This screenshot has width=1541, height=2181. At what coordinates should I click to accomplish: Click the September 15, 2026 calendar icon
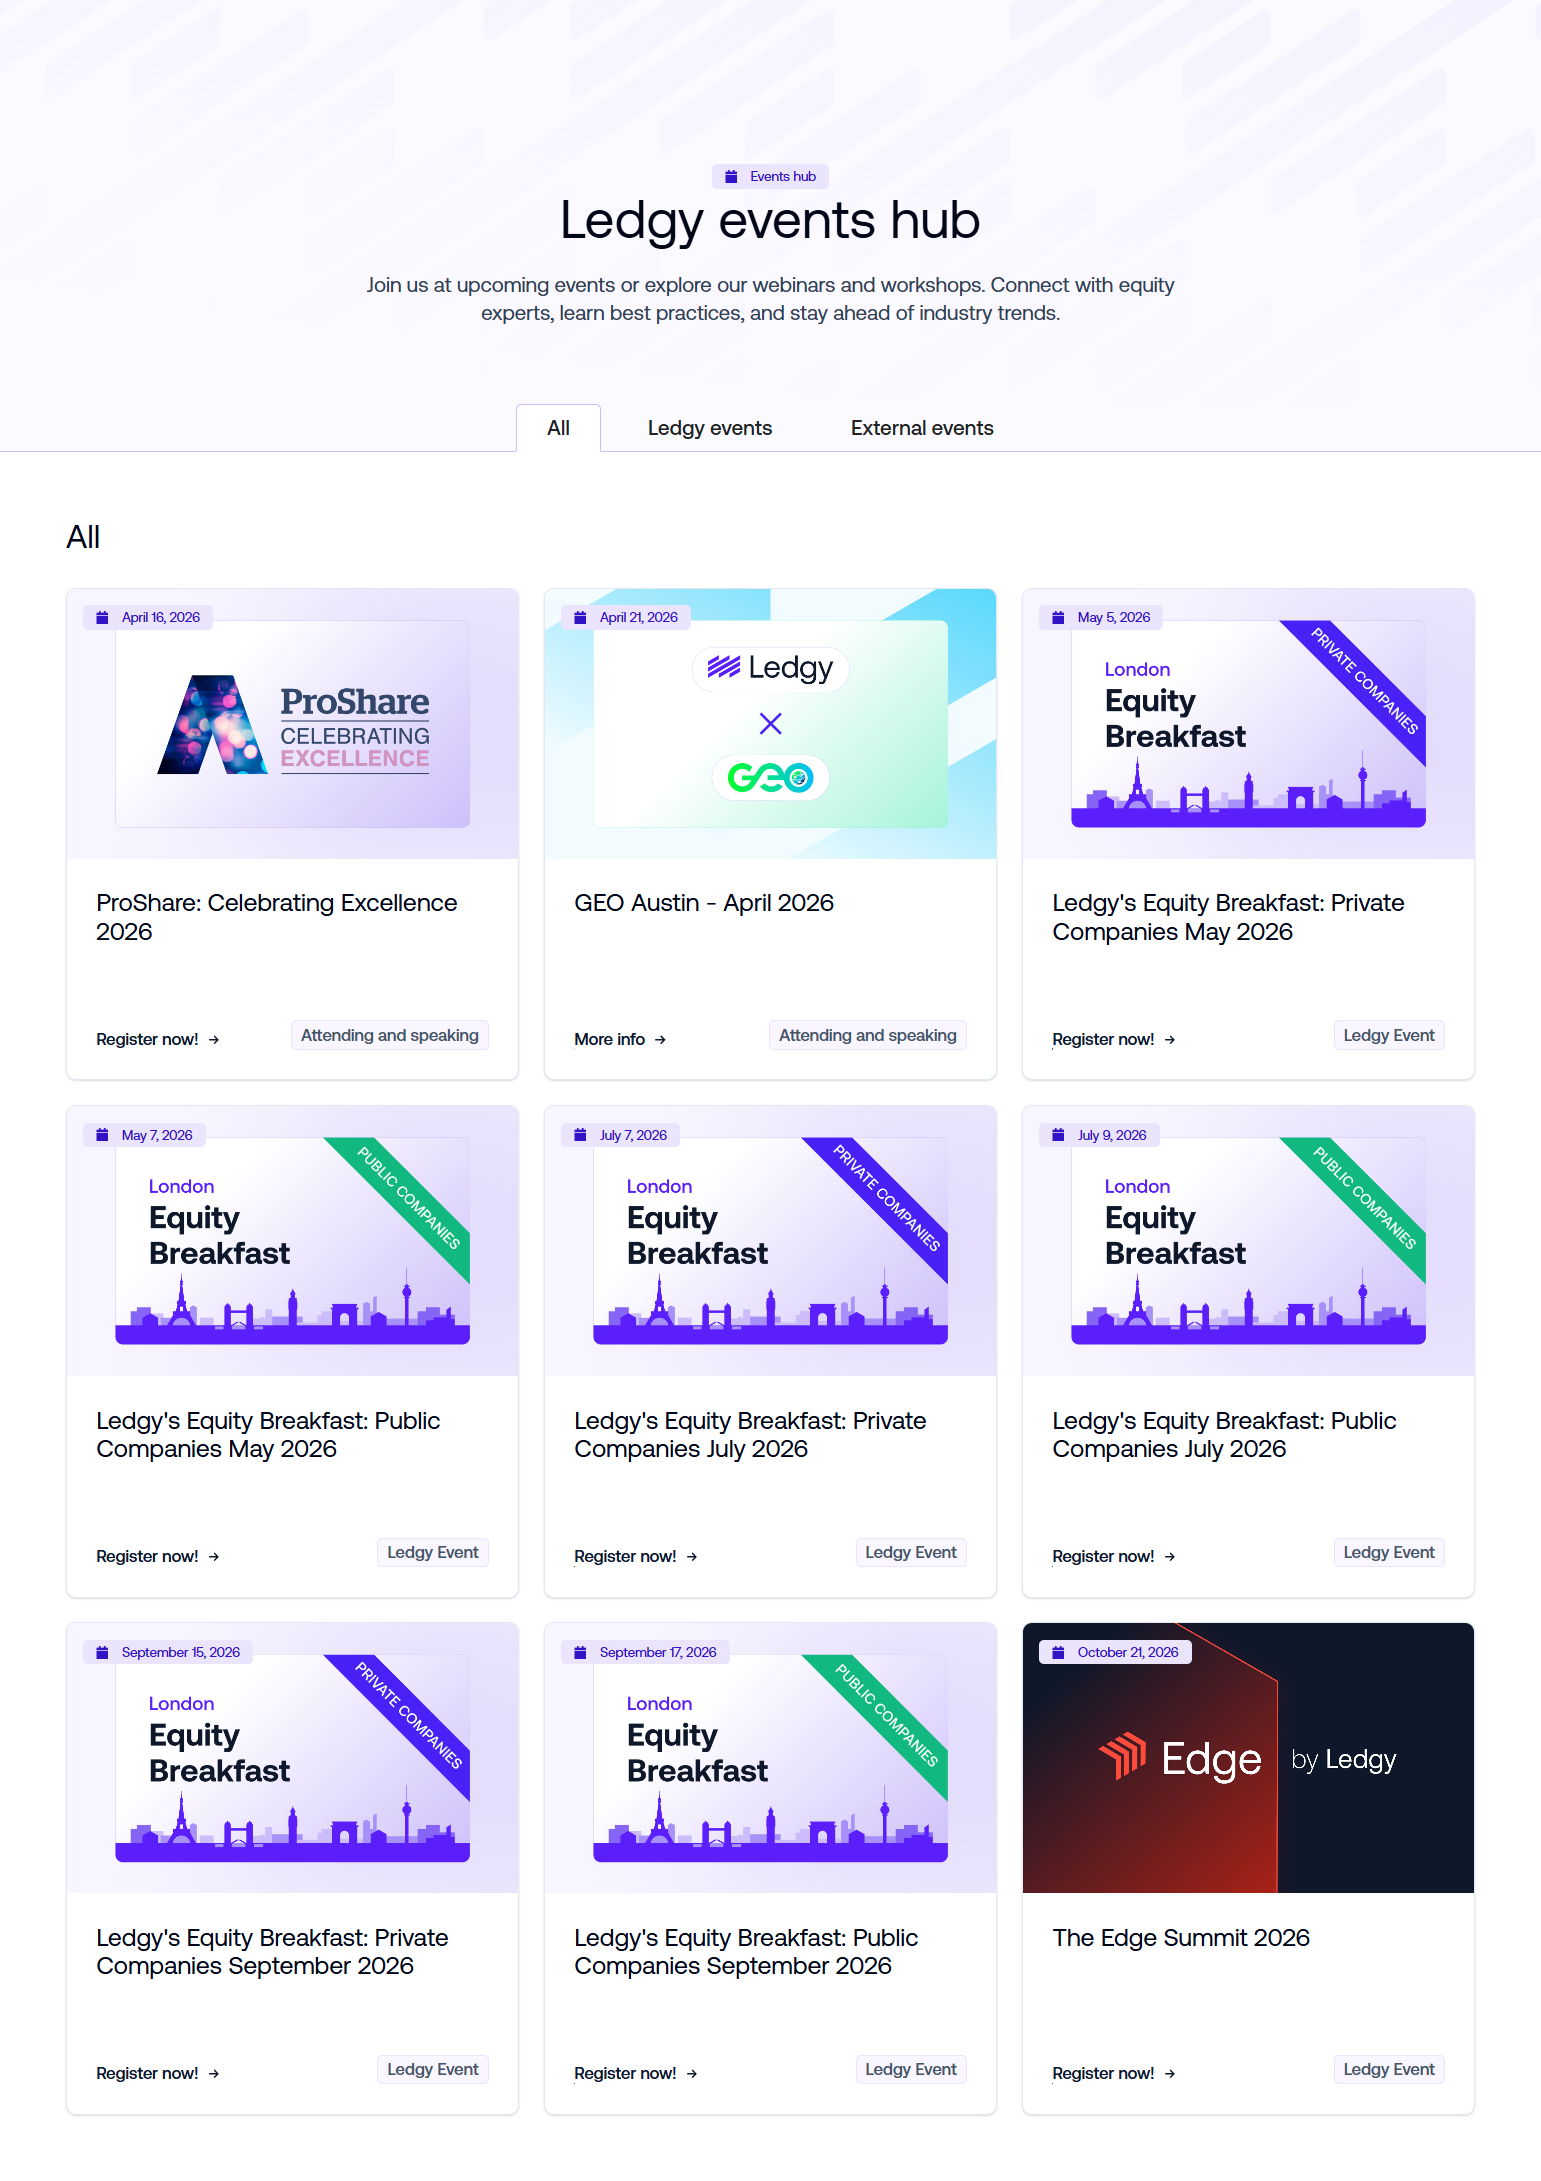[102, 1652]
